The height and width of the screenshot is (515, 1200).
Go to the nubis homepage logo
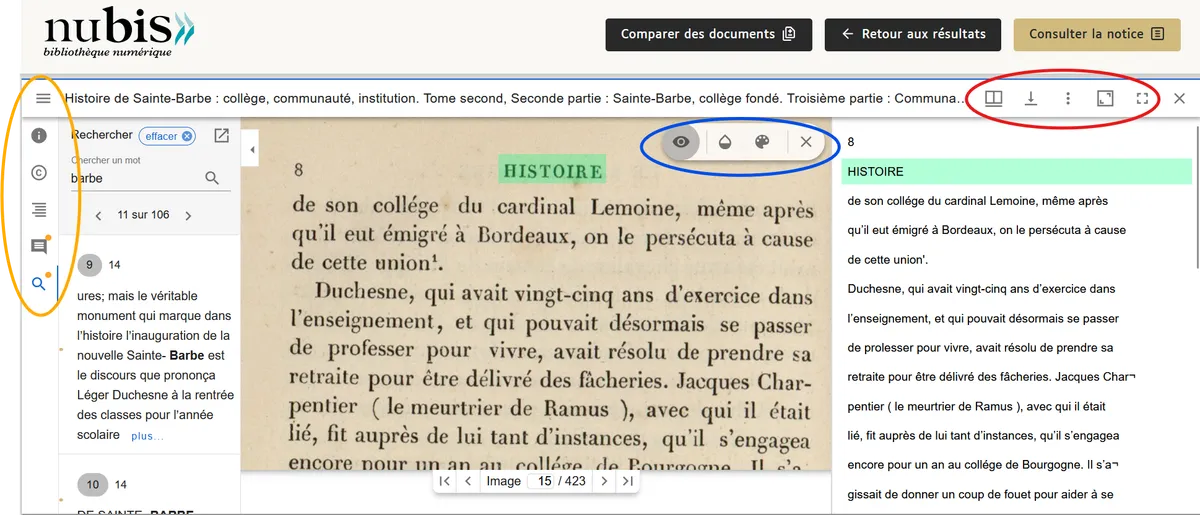[118, 34]
